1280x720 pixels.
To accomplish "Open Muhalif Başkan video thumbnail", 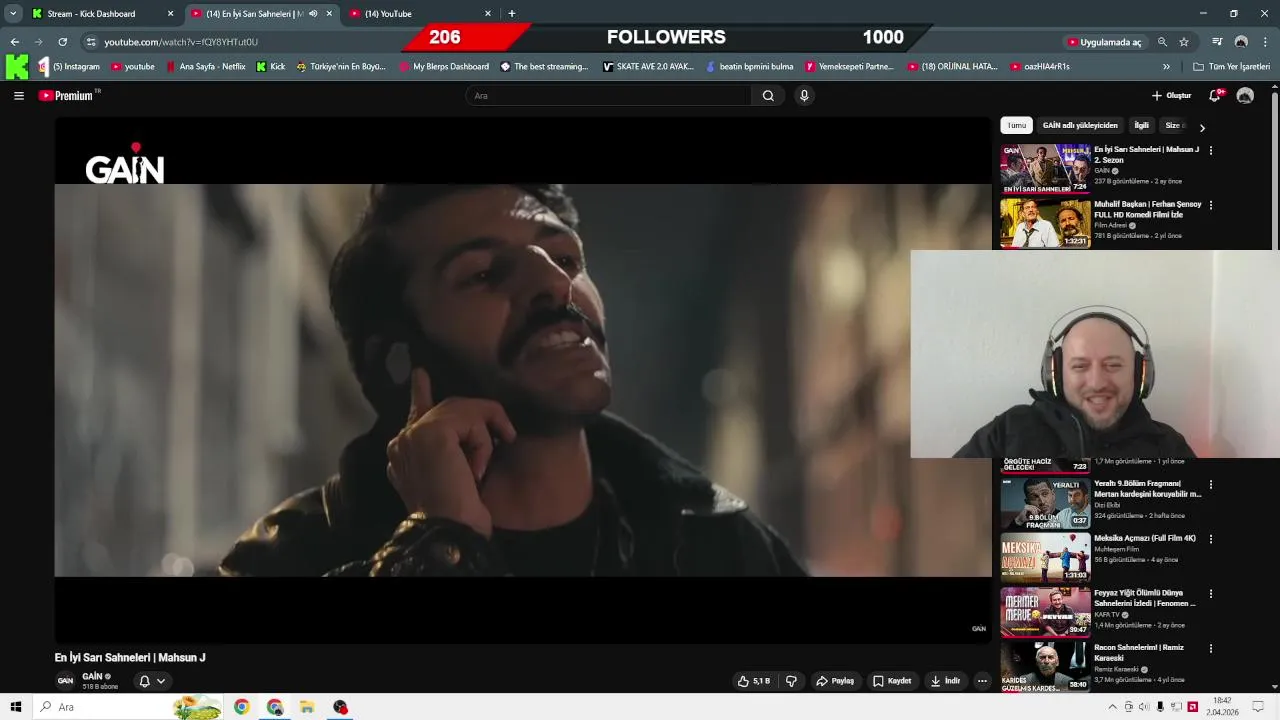I will pos(1045,223).
